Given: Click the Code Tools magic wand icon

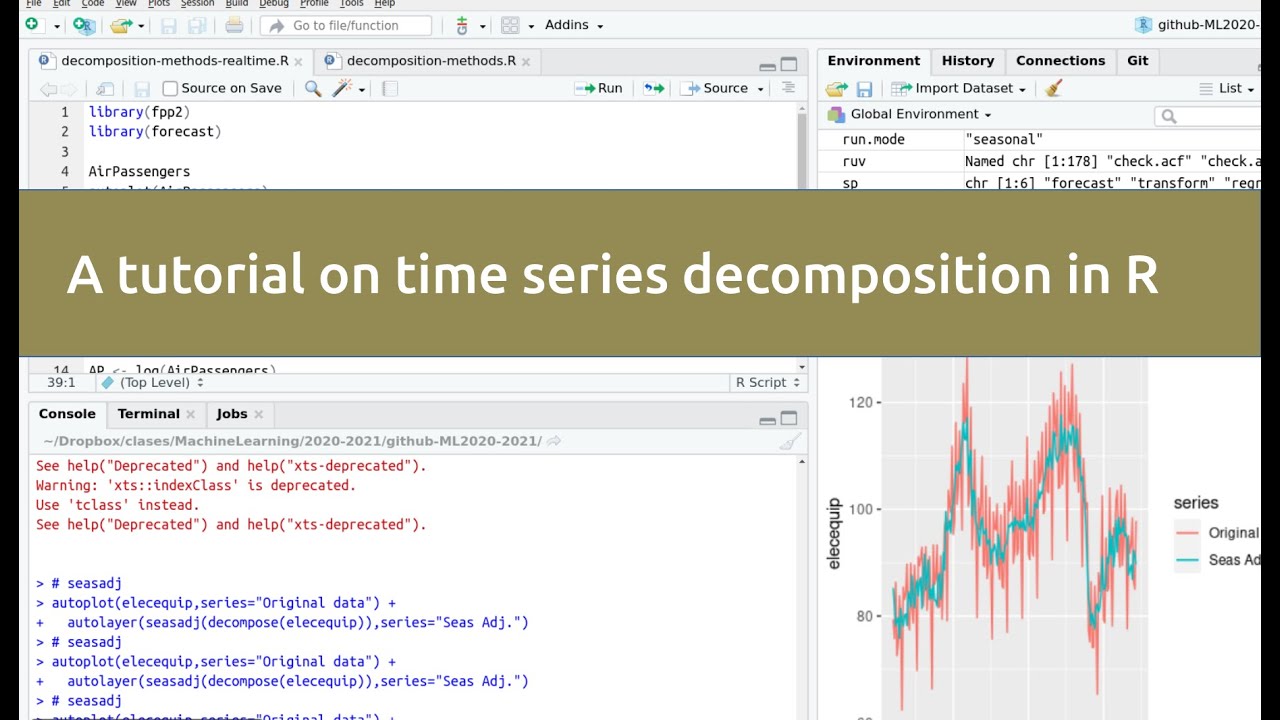Looking at the screenshot, I should coord(342,88).
